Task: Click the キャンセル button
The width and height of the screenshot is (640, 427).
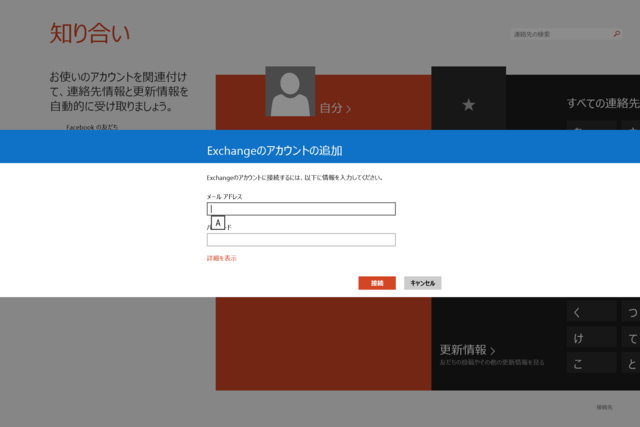Action: [422, 283]
